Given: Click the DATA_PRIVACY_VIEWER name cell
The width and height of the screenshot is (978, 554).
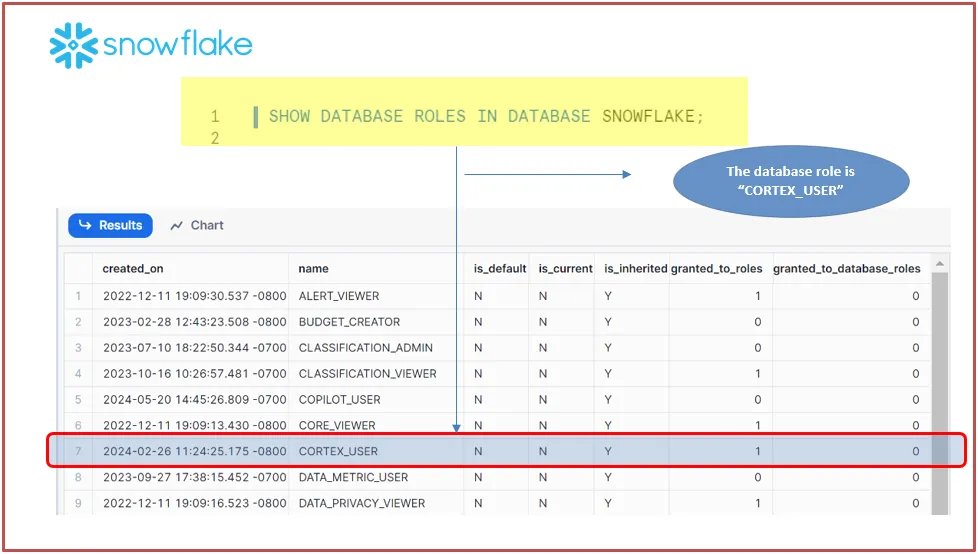Looking at the screenshot, I should 362,504.
